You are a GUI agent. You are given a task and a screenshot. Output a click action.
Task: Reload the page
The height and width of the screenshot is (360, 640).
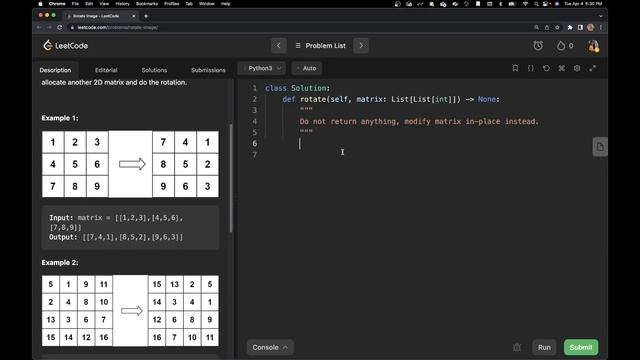tap(60, 27)
